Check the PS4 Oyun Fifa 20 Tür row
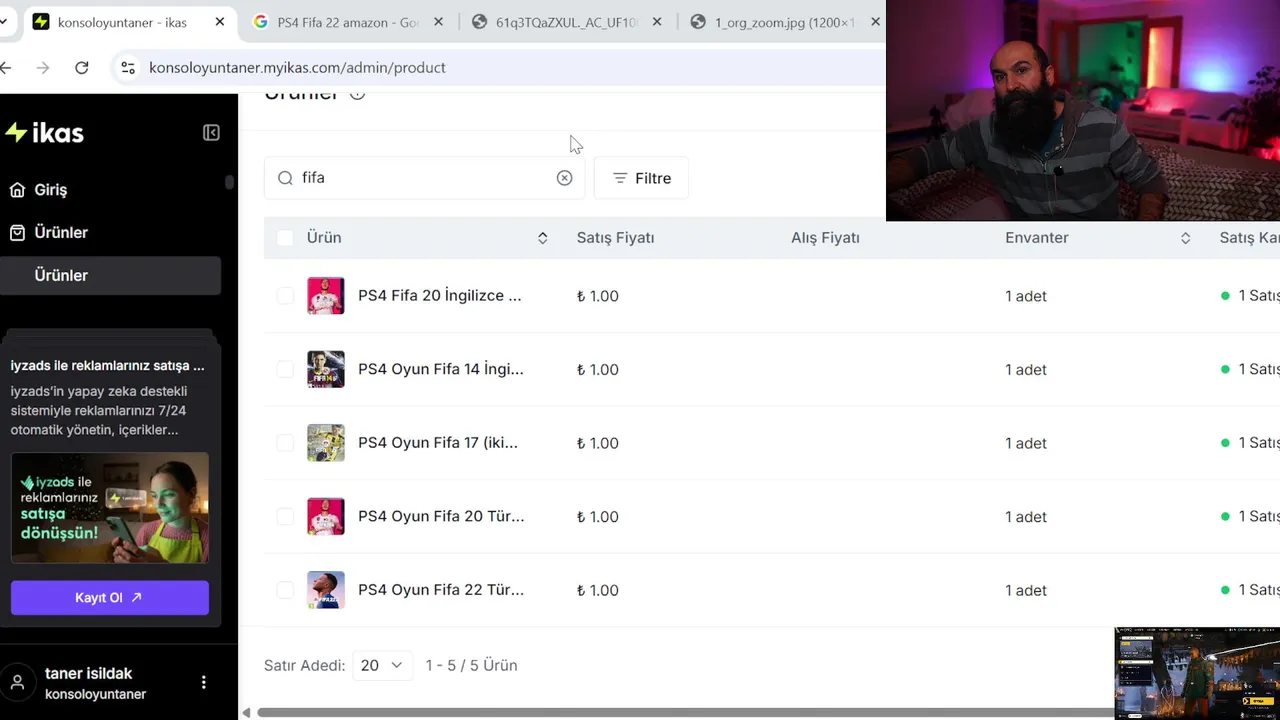 (285, 516)
